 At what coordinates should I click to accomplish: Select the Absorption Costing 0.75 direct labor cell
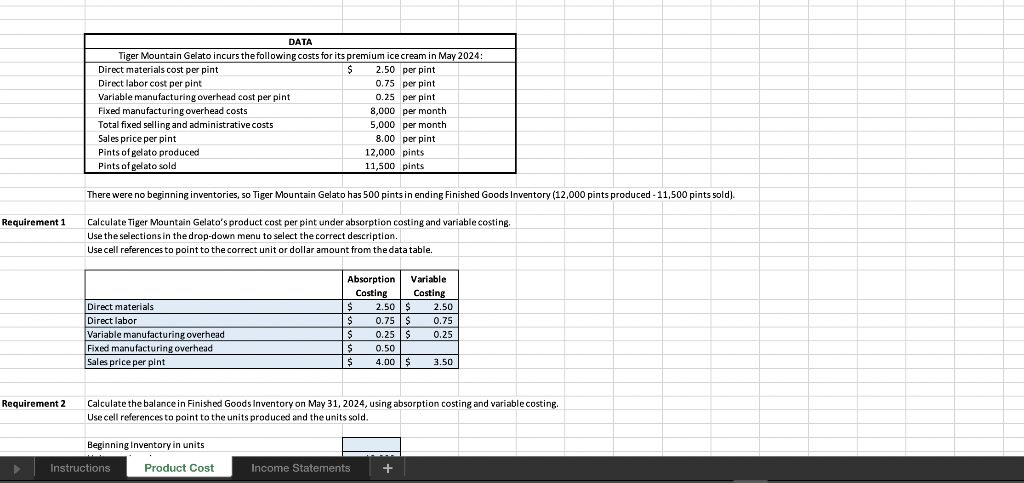pyautogui.click(x=372, y=320)
